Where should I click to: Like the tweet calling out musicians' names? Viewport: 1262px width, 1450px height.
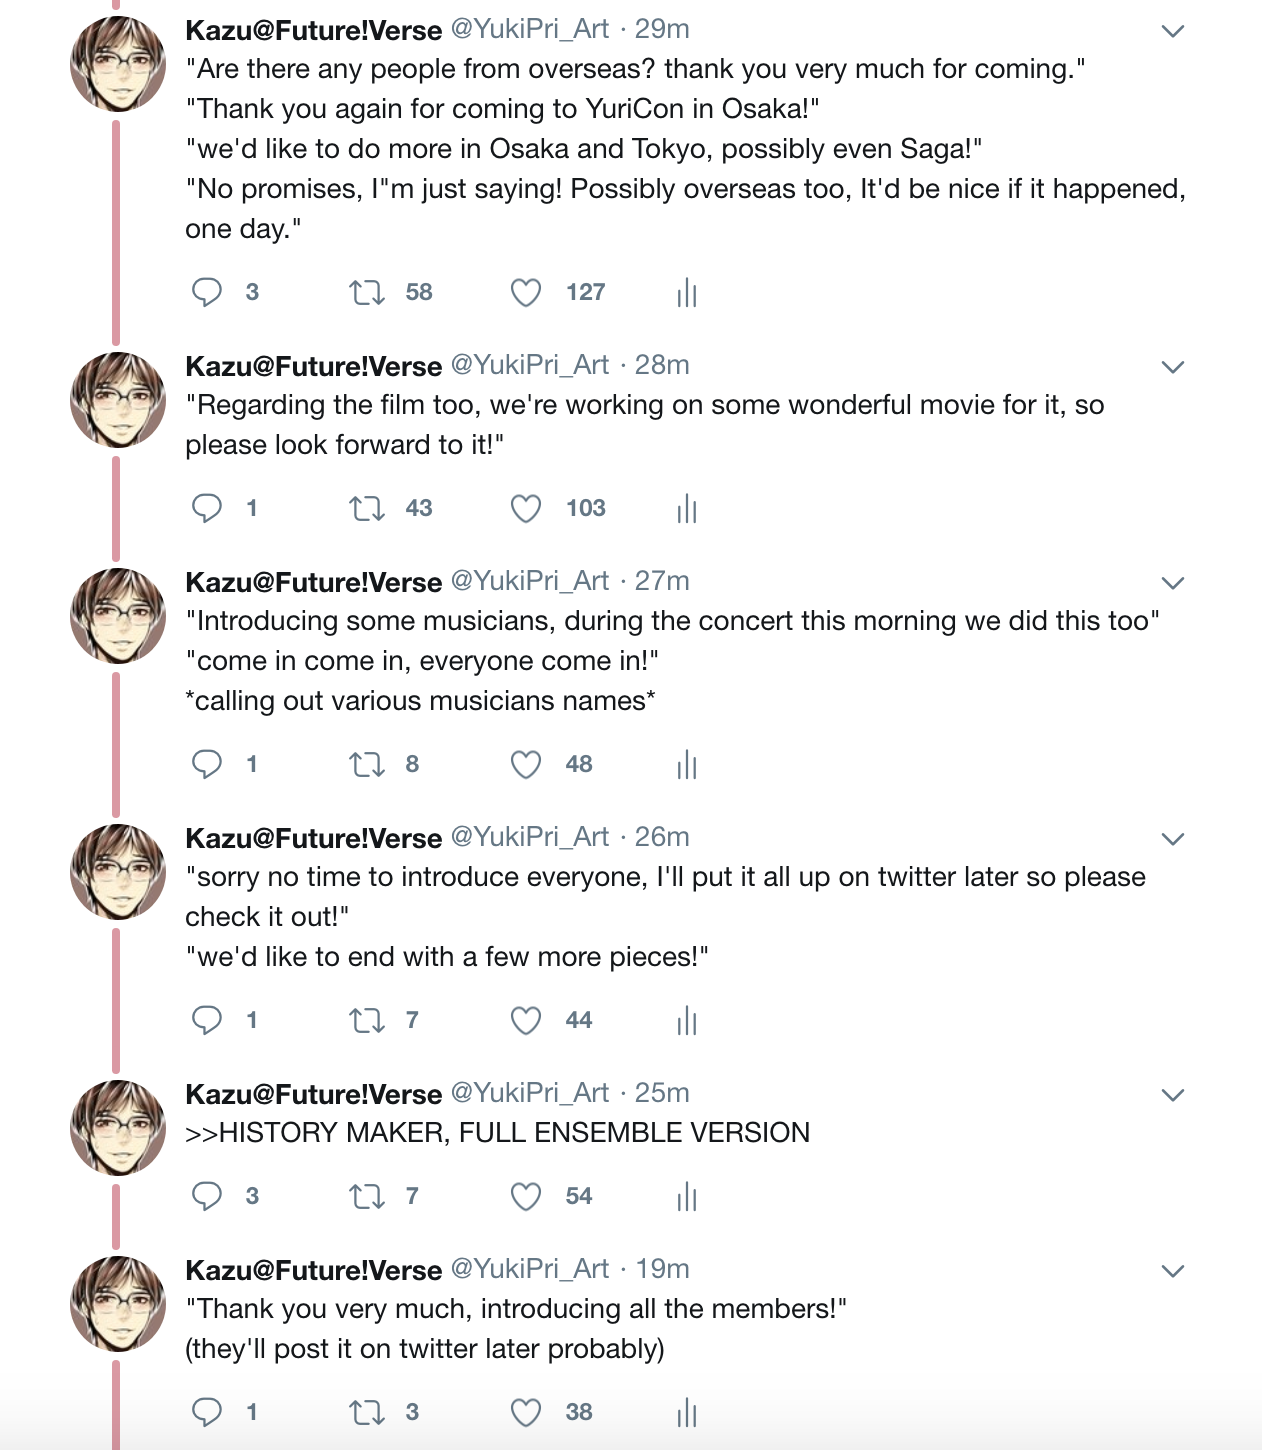point(526,764)
